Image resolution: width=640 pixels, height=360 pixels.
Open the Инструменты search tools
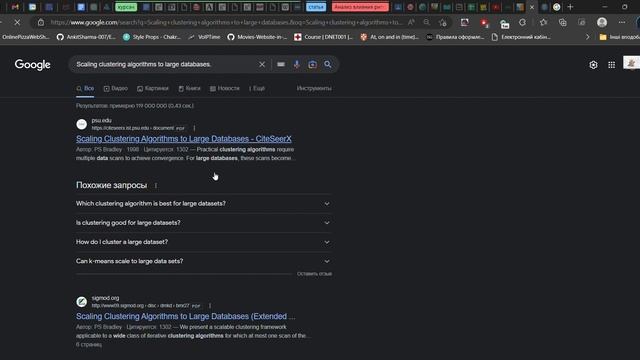314,89
